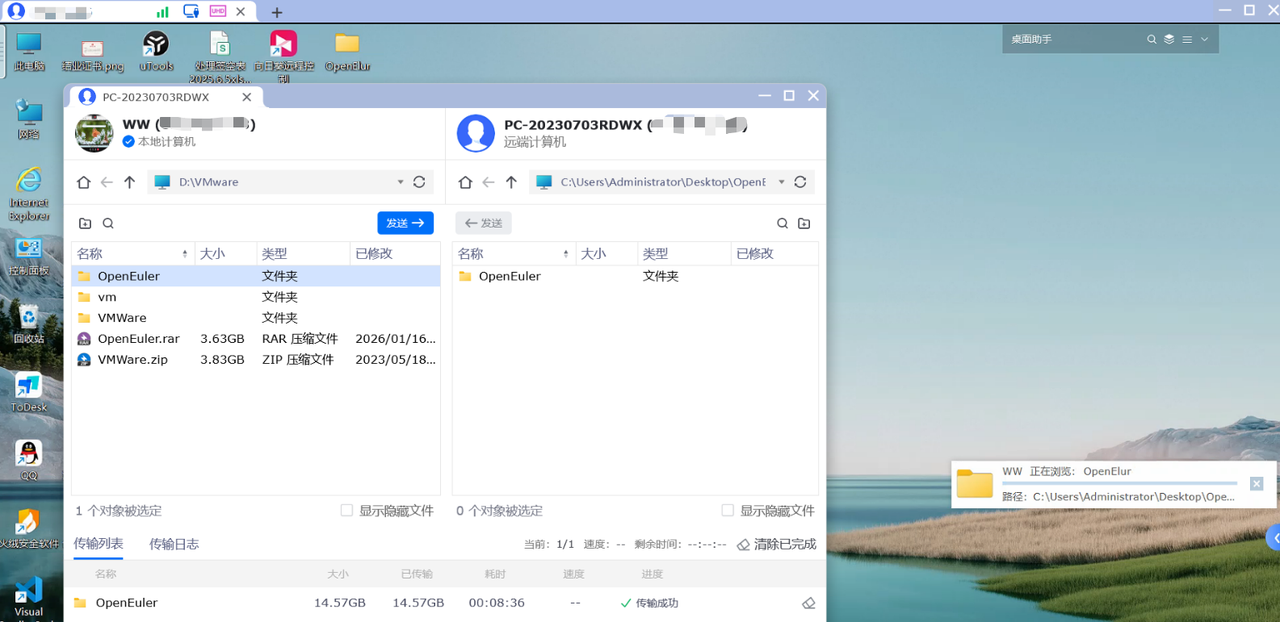Expand the remote path dropdown
Image resolution: width=1280 pixels, height=622 pixels.
pyautogui.click(x=781, y=182)
